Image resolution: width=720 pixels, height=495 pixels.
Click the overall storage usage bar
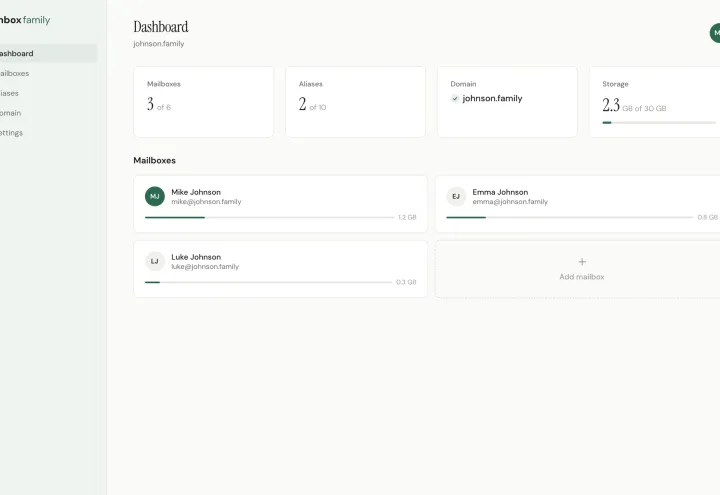pos(659,123)
